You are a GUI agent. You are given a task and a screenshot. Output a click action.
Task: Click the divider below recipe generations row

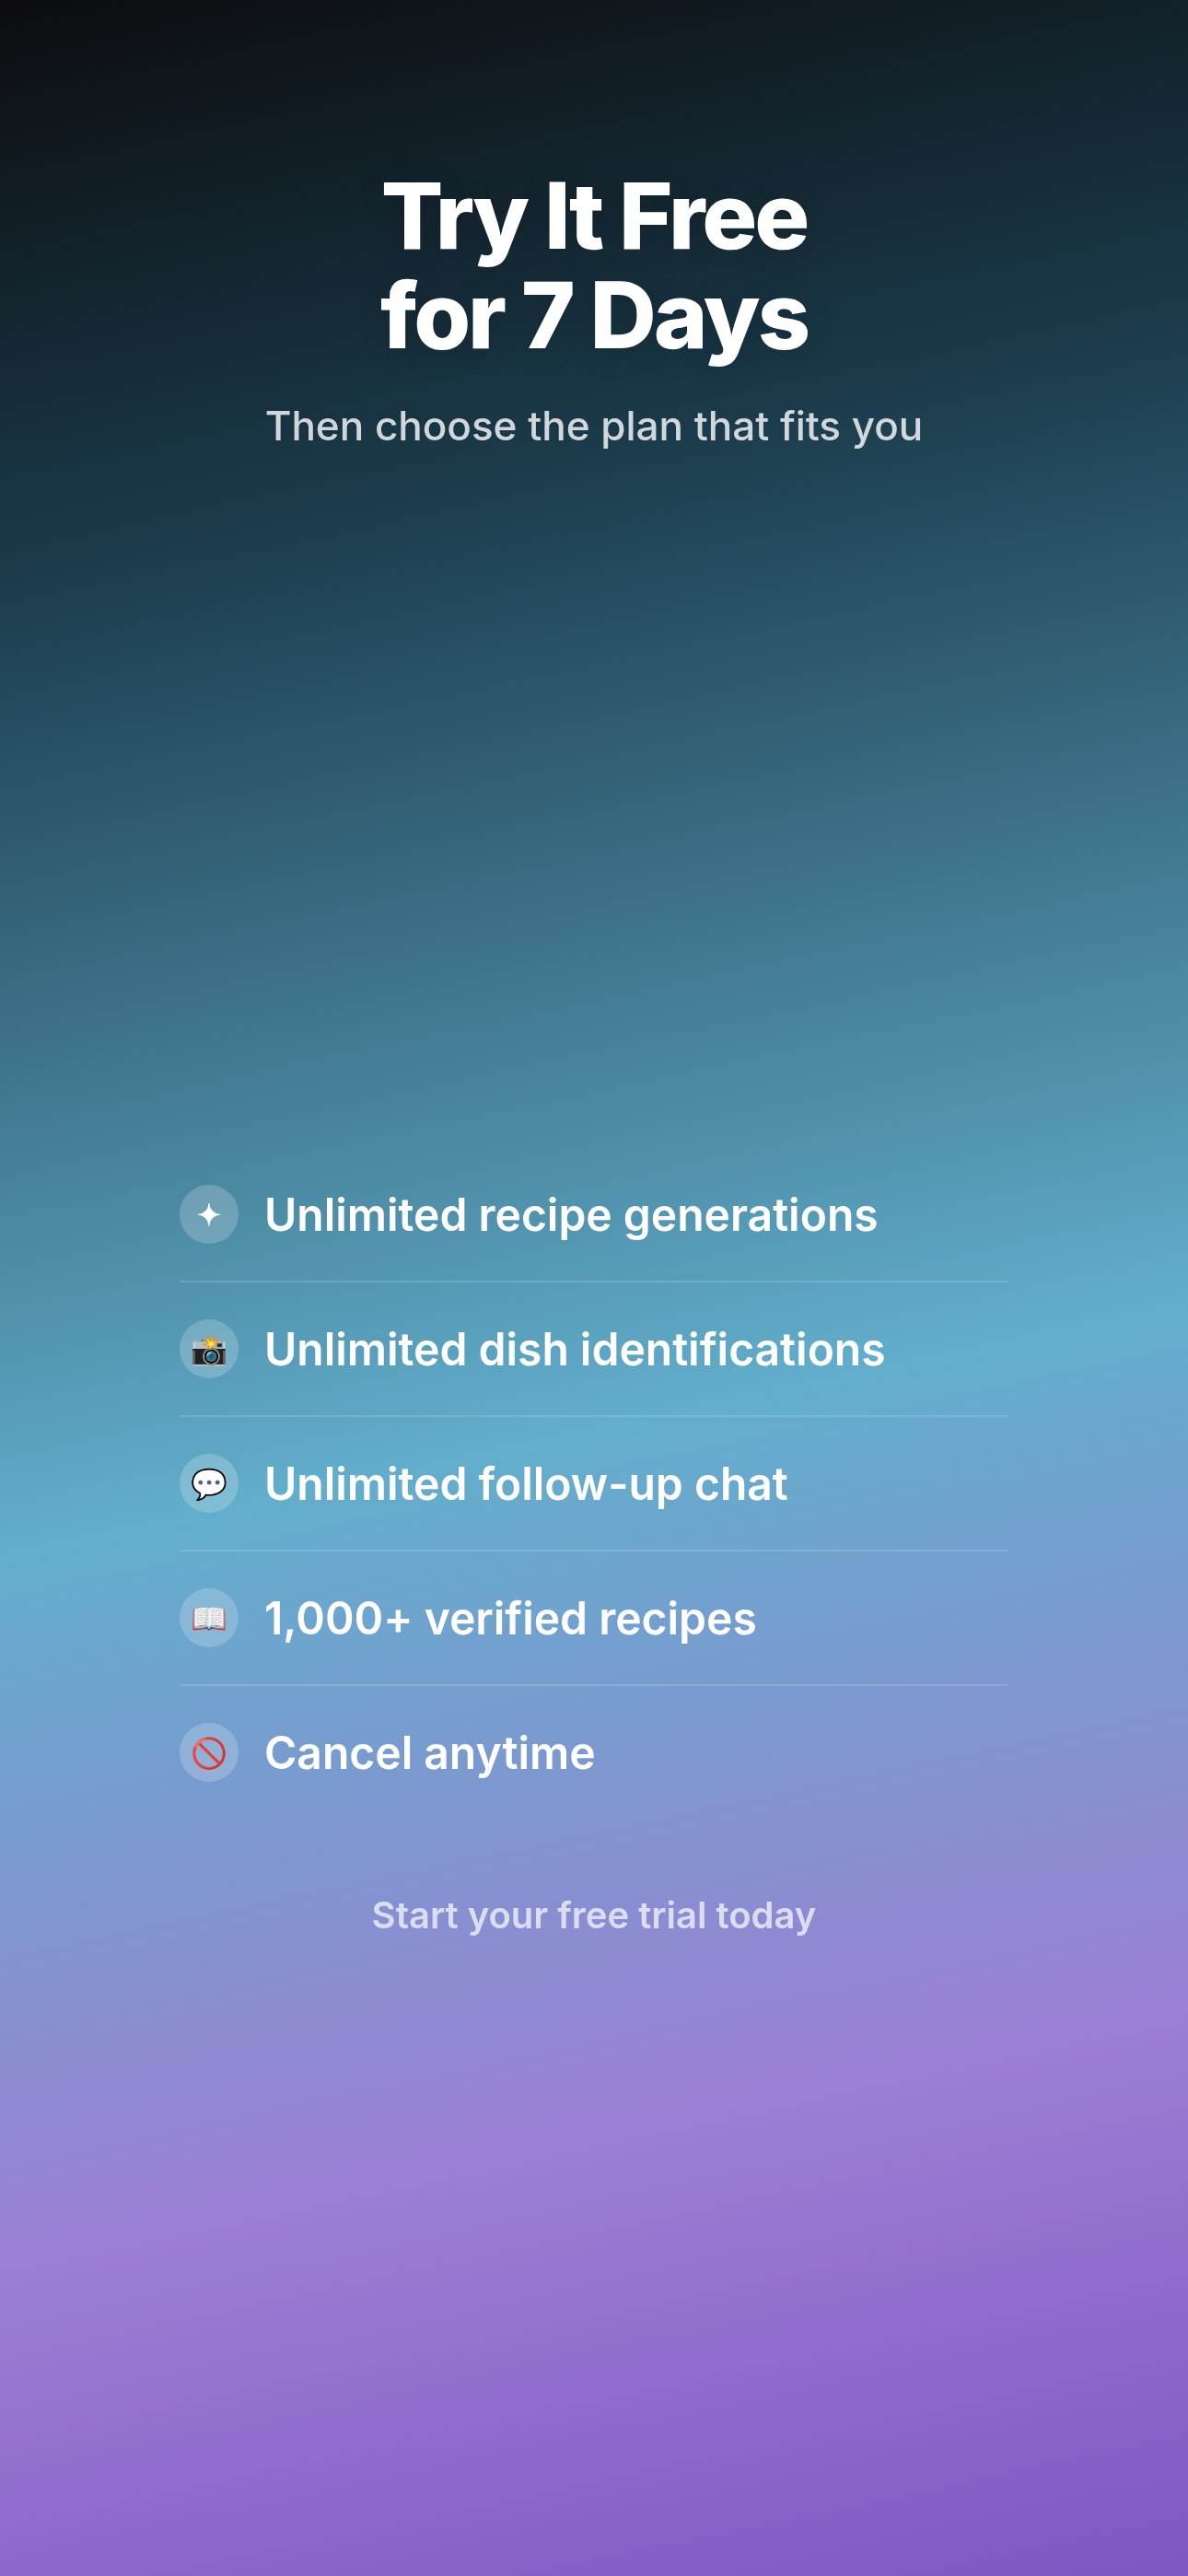[x=594, y=1281]
